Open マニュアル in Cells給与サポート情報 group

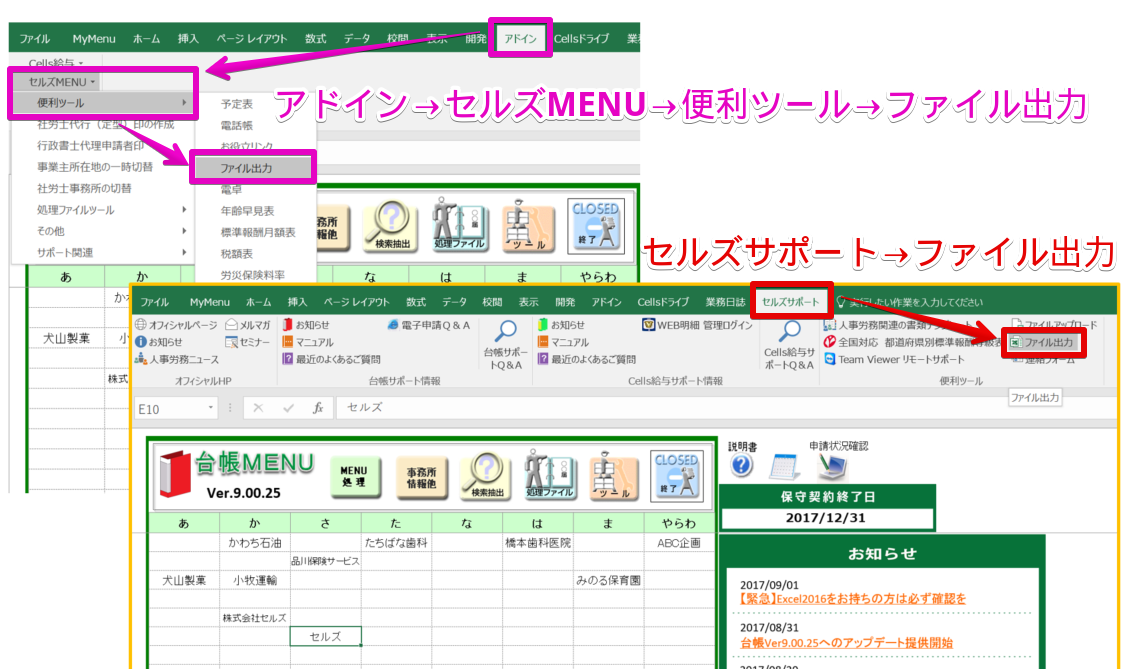[564, 342]
